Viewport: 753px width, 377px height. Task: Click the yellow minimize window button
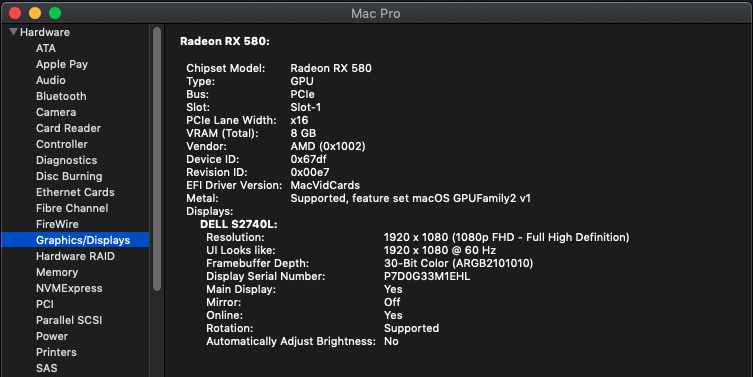click(35, 13)
